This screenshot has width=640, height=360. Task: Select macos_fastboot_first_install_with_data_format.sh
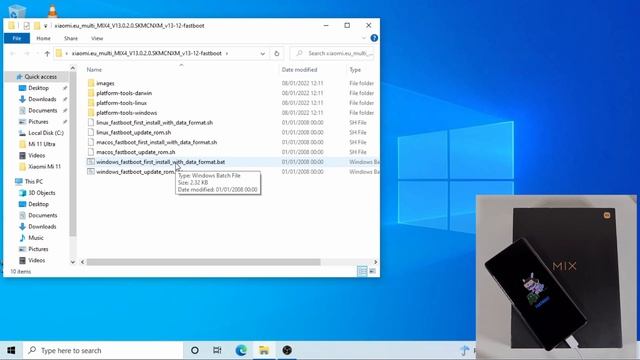[156, 142]
